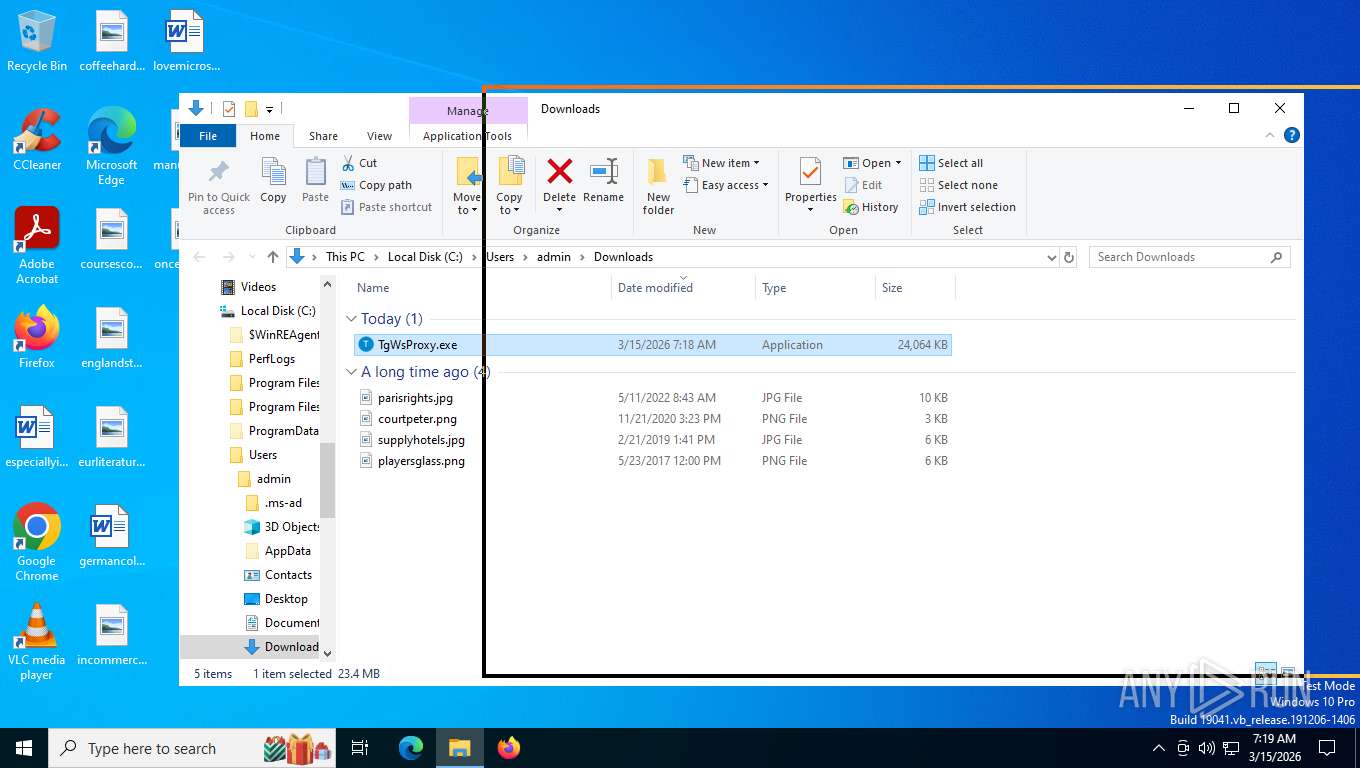
Task: Click the Edge icon in taskbar
Action: pos(411,747)
